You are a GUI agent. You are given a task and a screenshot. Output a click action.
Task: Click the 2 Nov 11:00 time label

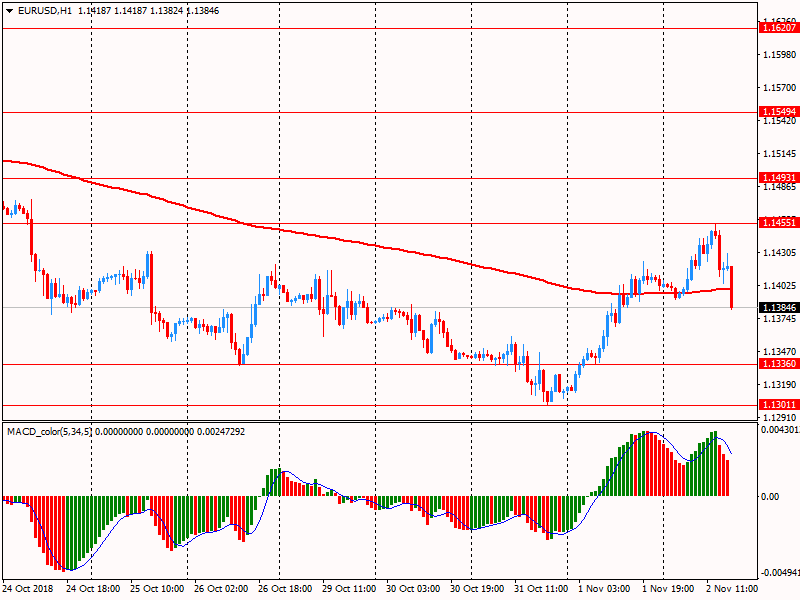(x=732, y=588)
